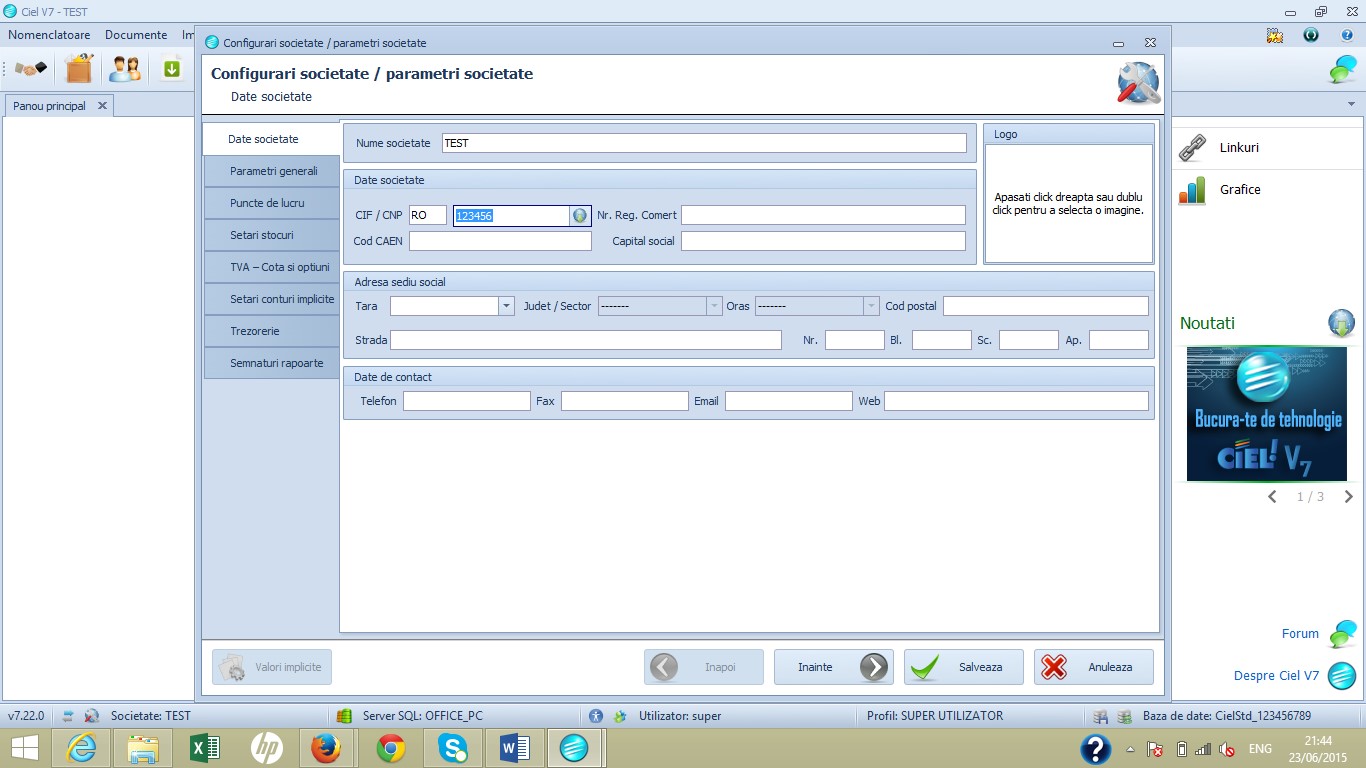Click the Salveaza button
1366x768 pixels.
964,667
